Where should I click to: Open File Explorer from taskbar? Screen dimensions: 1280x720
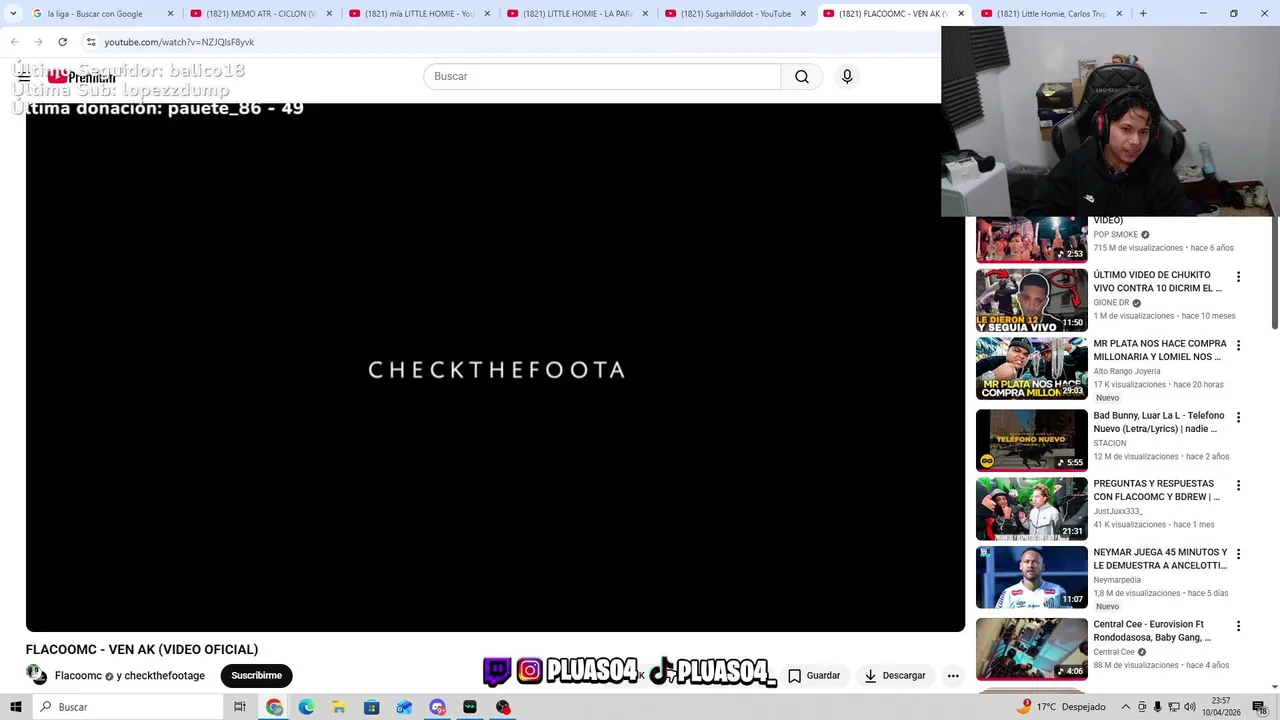(339, 707)
